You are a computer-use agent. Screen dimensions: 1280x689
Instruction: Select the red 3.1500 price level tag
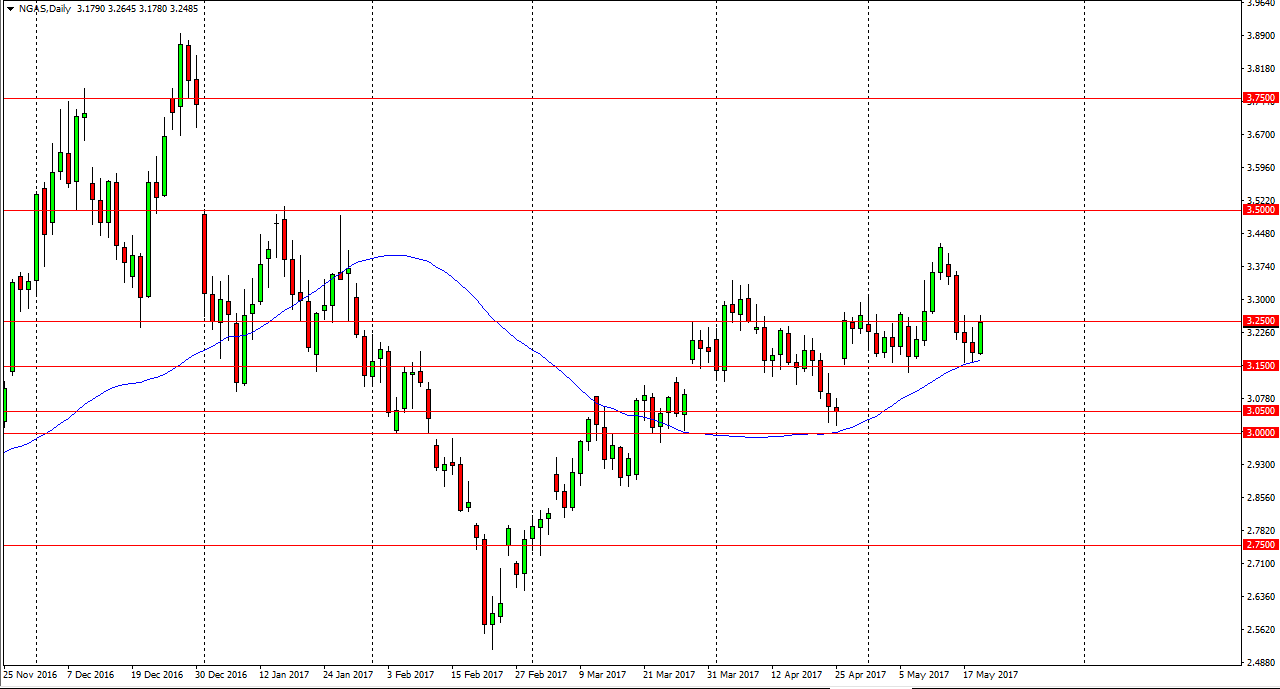pyautogui.click(x=1260, y=366)
